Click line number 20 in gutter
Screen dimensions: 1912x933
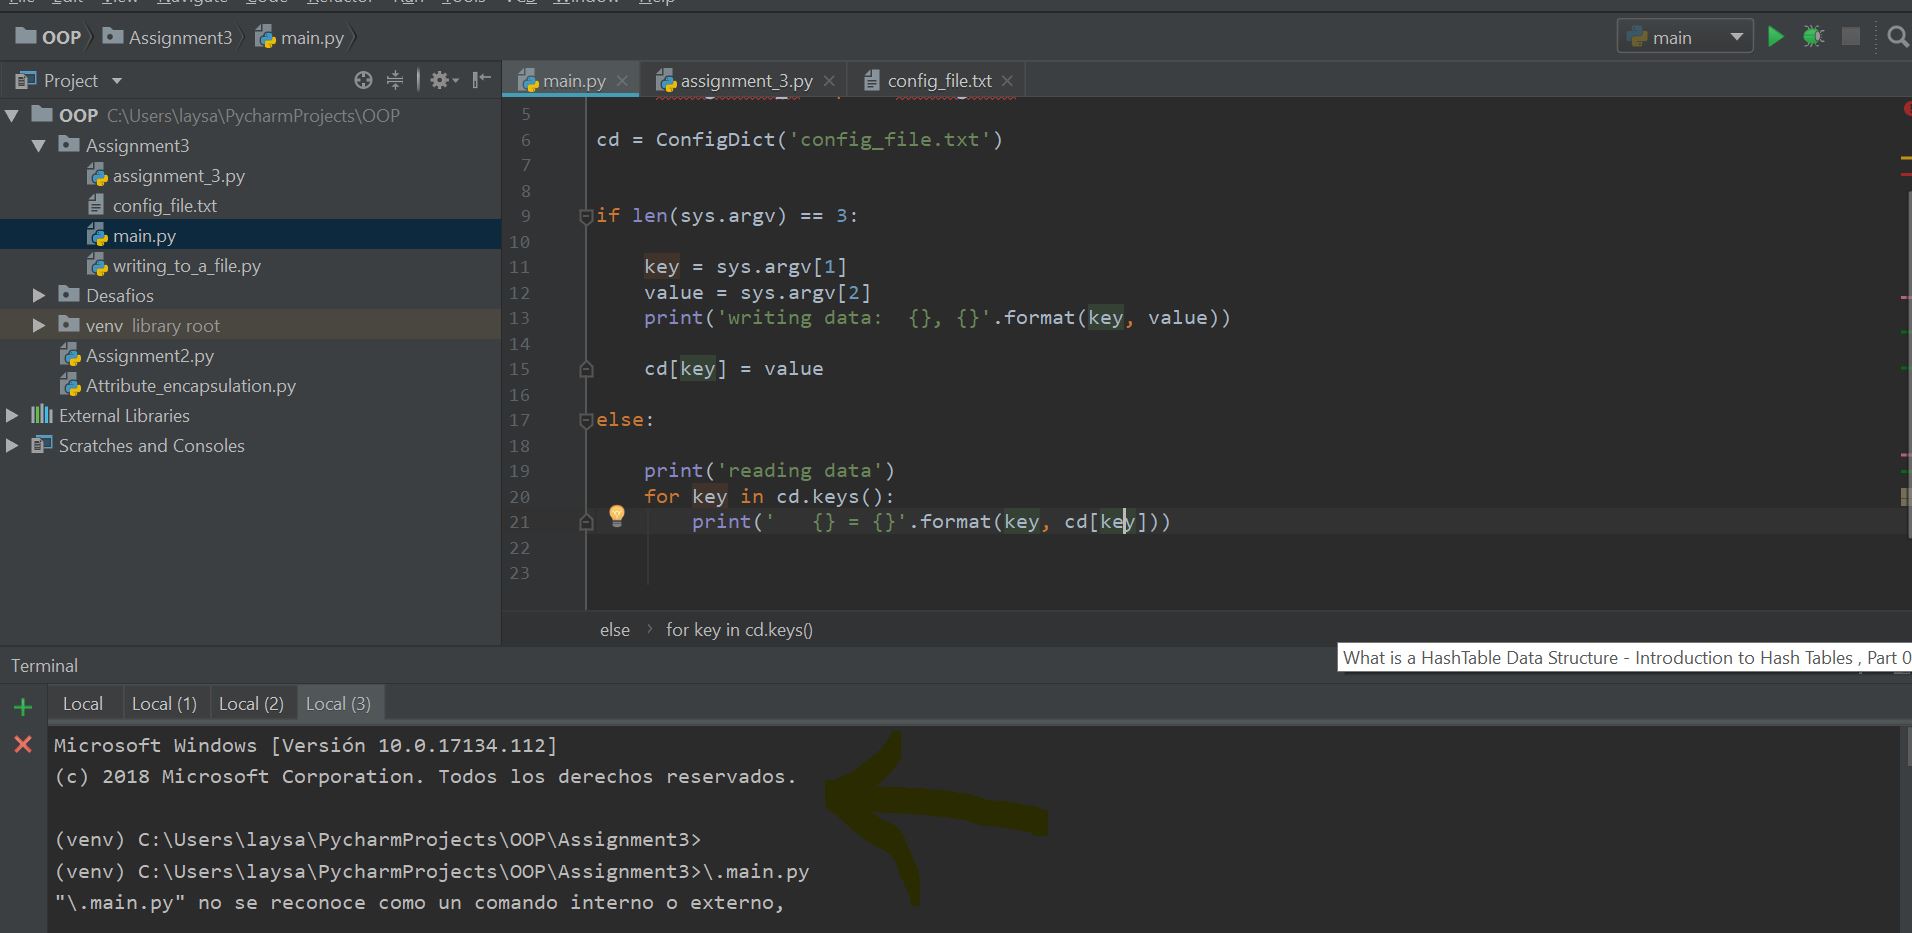coord(520,497)
